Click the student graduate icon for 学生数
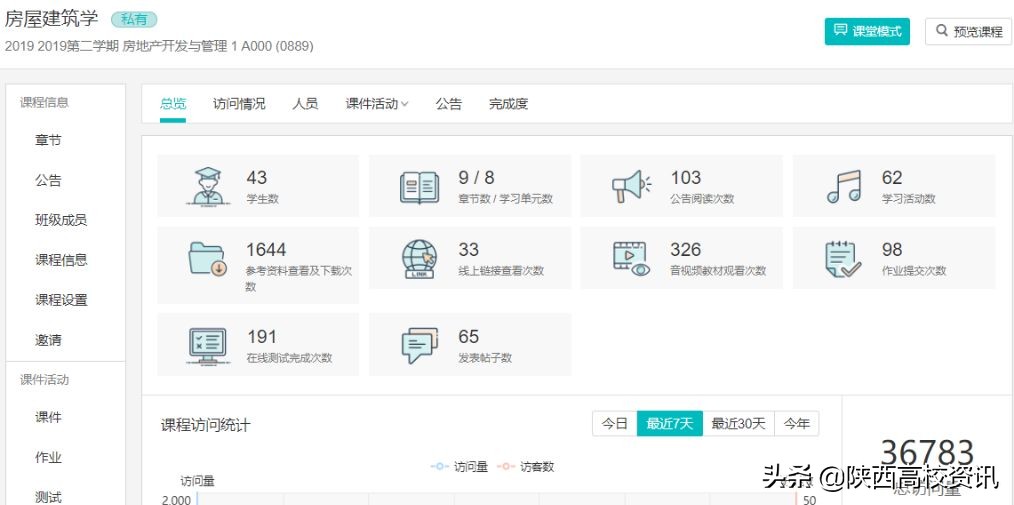Image resolution: width=1014 pixels, height=505 pixels. tap(208, 186)
